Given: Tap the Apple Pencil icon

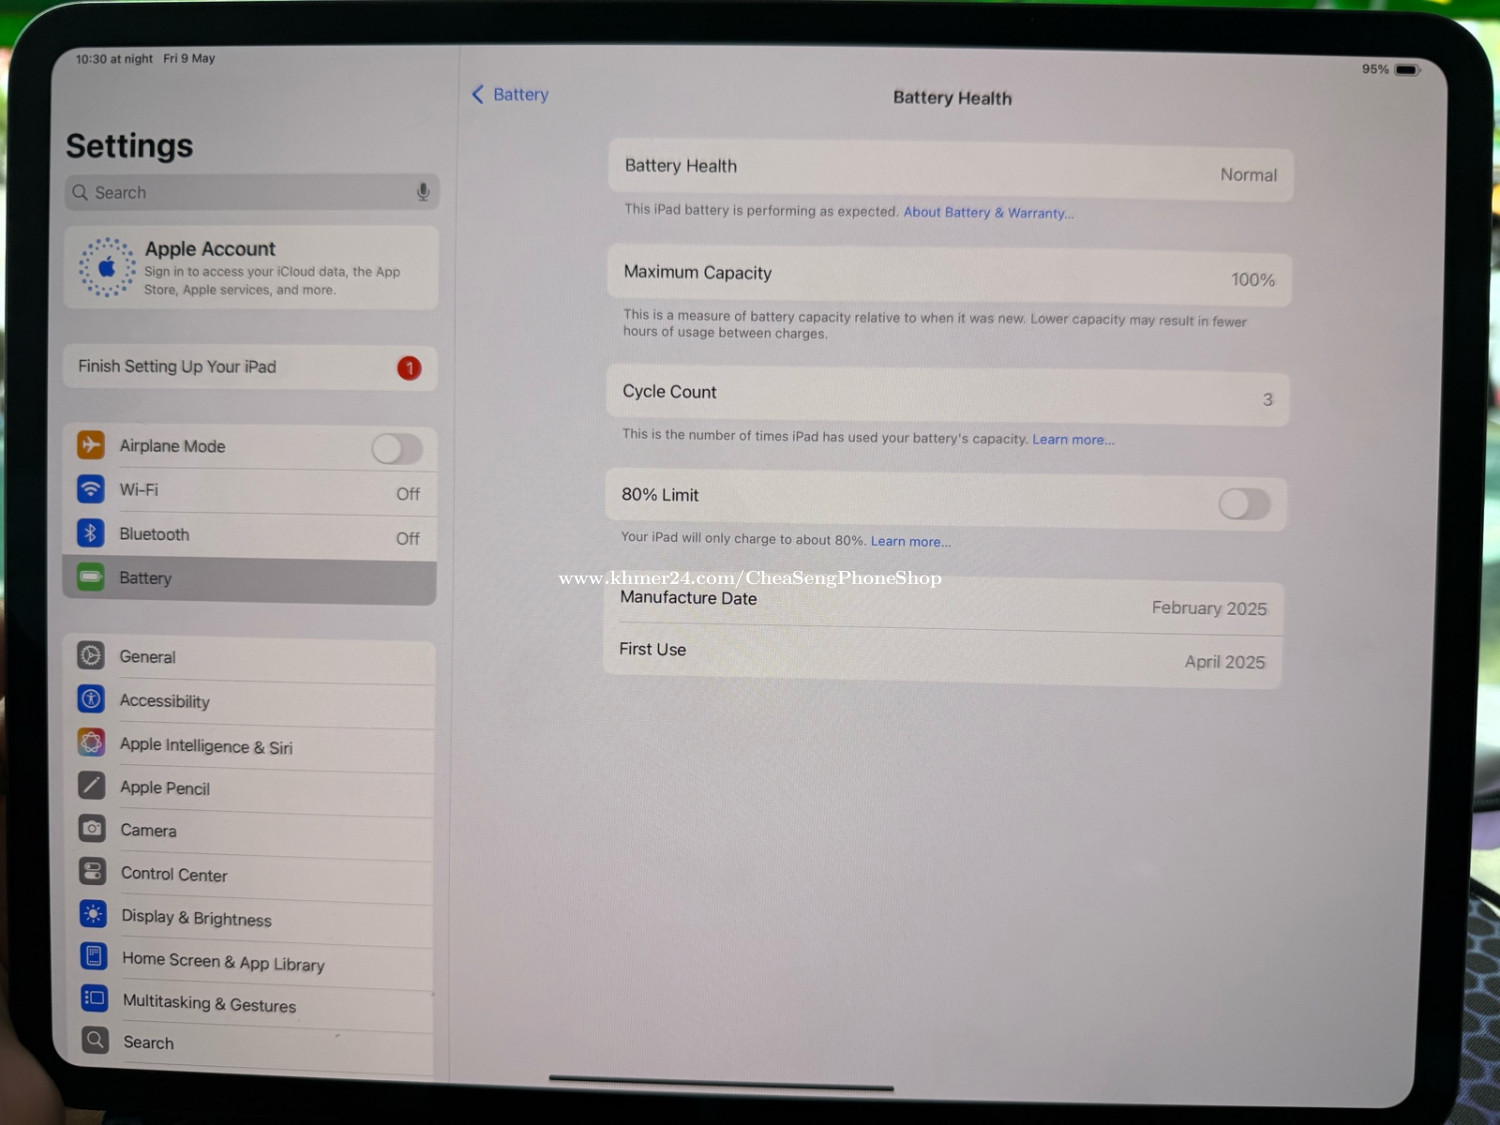Looking at the screenshot, I should 92,785.
